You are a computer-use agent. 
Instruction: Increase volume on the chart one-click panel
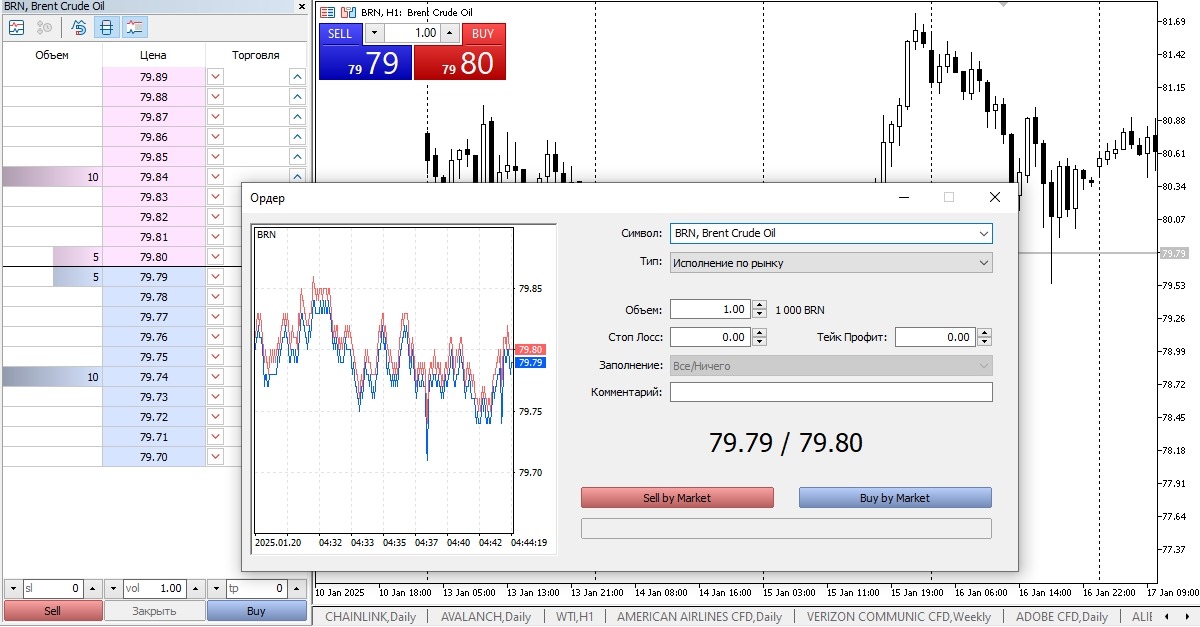[449, 33]
